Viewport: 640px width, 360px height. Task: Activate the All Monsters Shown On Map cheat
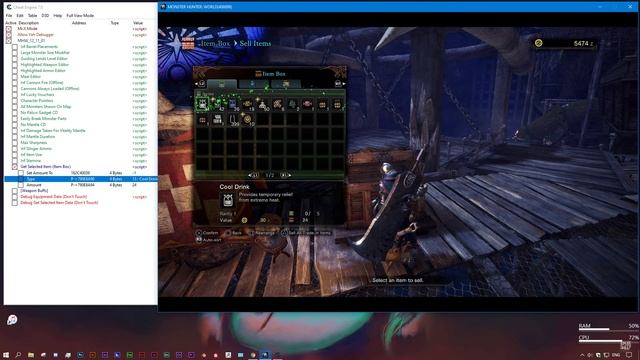(x=15, y=107)
